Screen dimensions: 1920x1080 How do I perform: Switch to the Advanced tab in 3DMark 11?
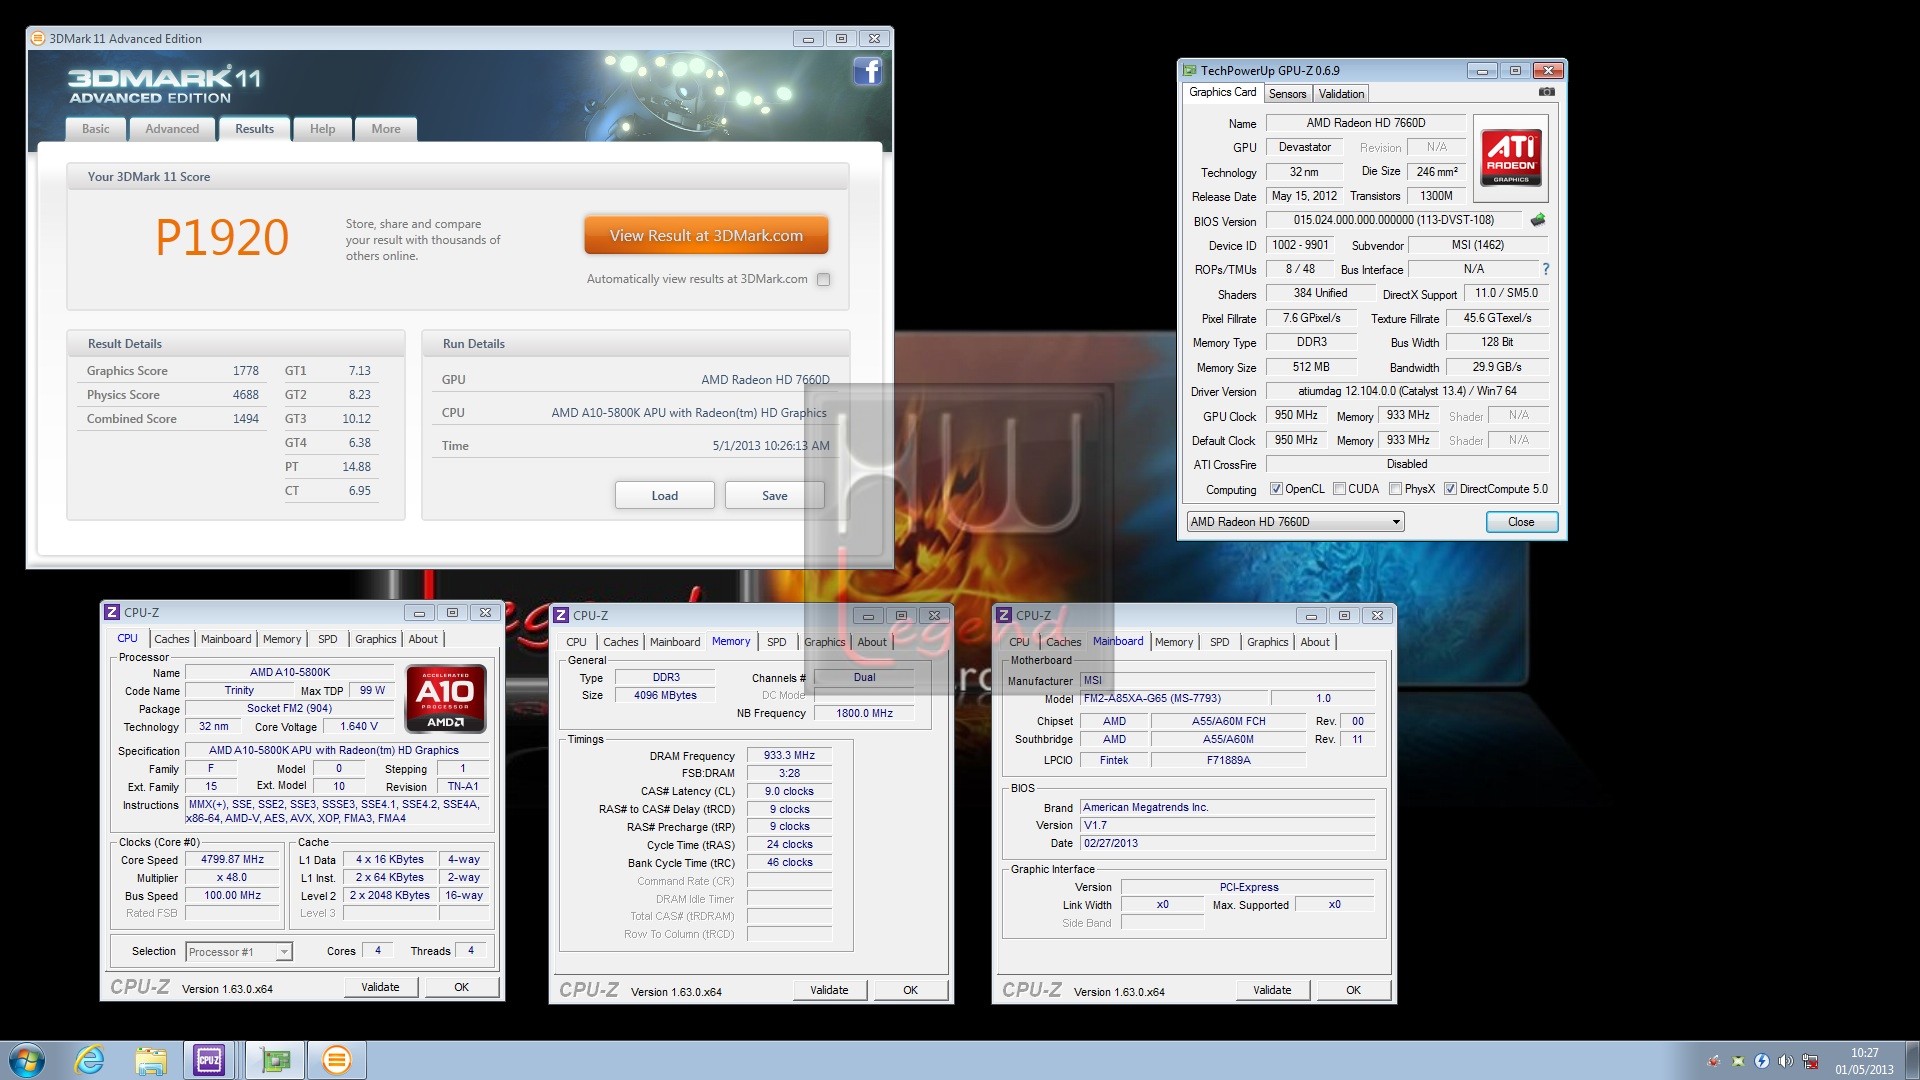point(172,129)
